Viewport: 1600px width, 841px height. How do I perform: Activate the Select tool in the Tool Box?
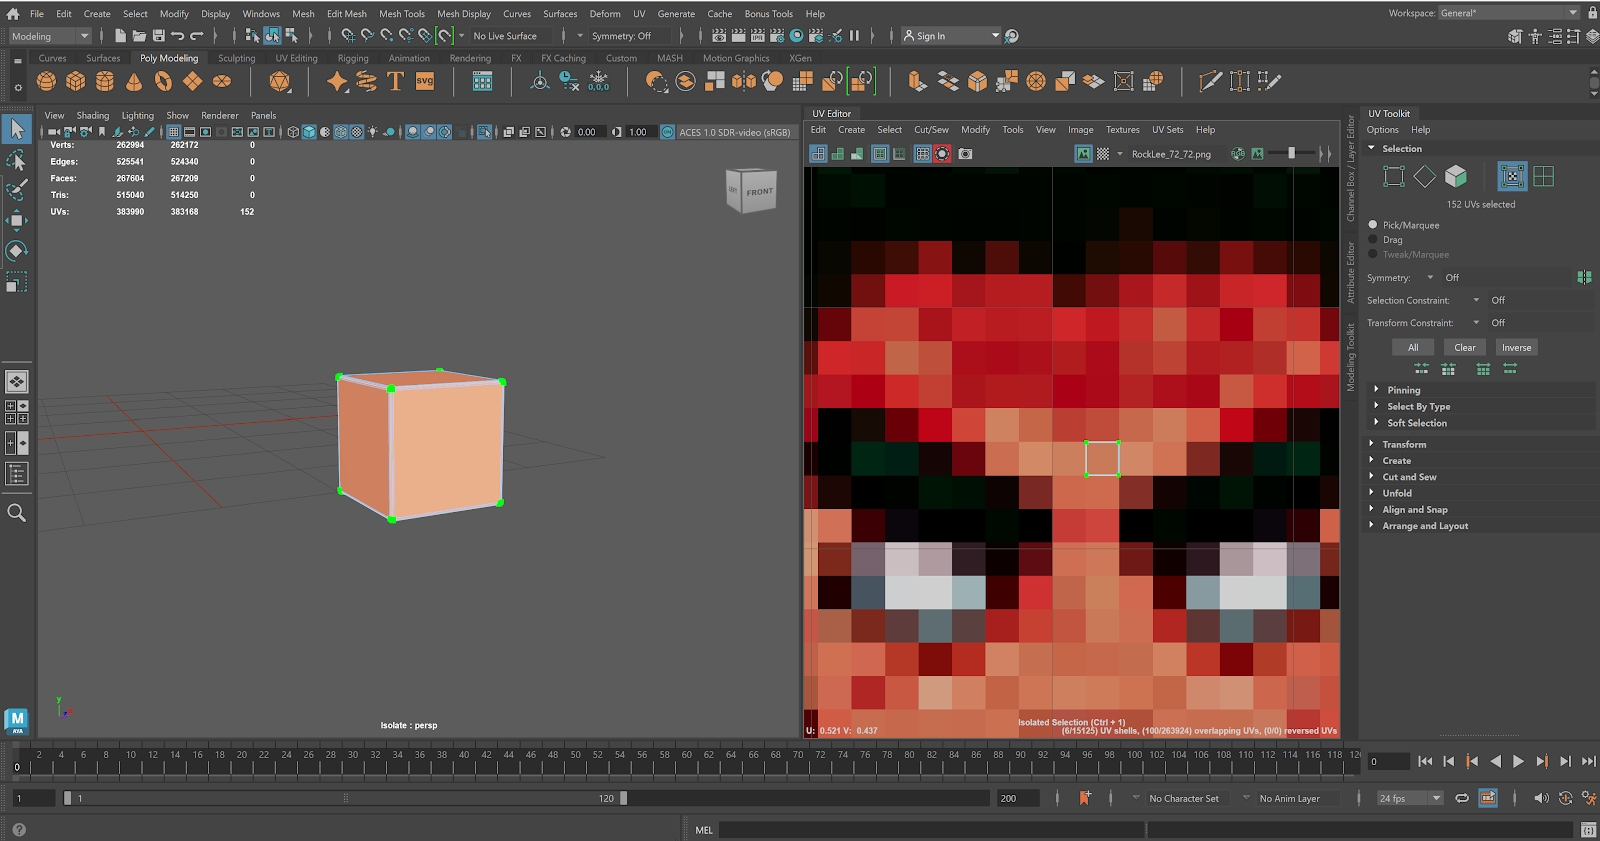point(17,129)
